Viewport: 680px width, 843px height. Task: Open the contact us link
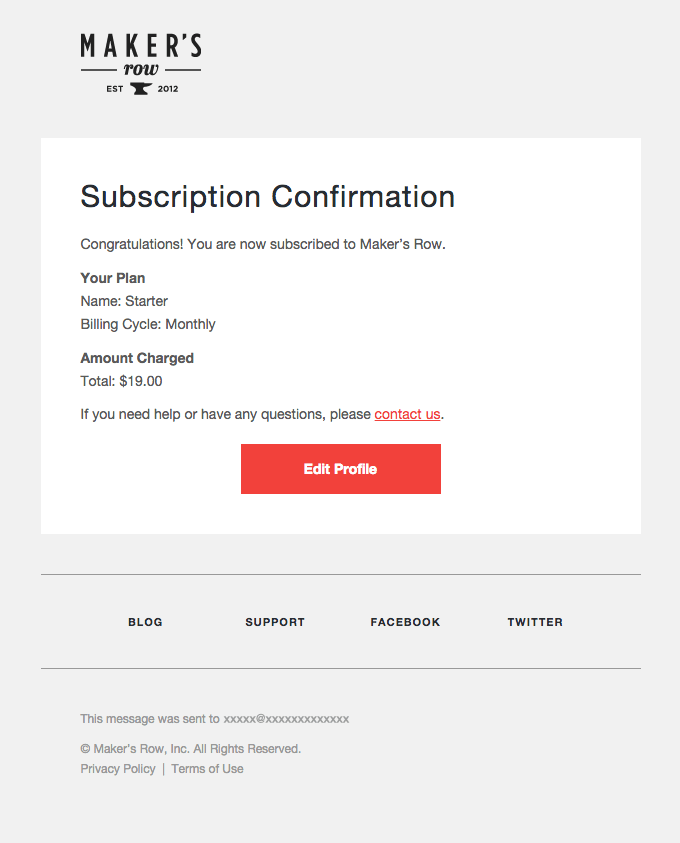[407, 414]
